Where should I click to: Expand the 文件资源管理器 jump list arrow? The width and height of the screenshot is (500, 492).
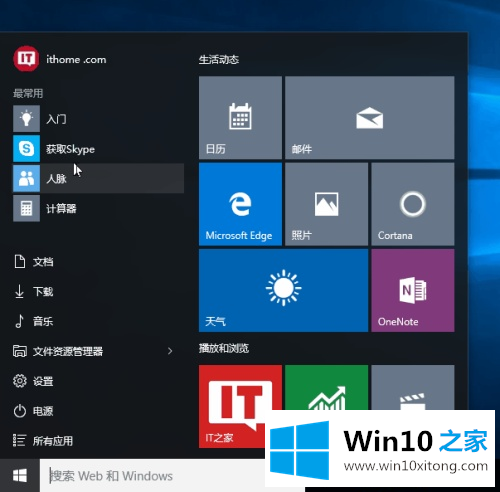(170, 351)
